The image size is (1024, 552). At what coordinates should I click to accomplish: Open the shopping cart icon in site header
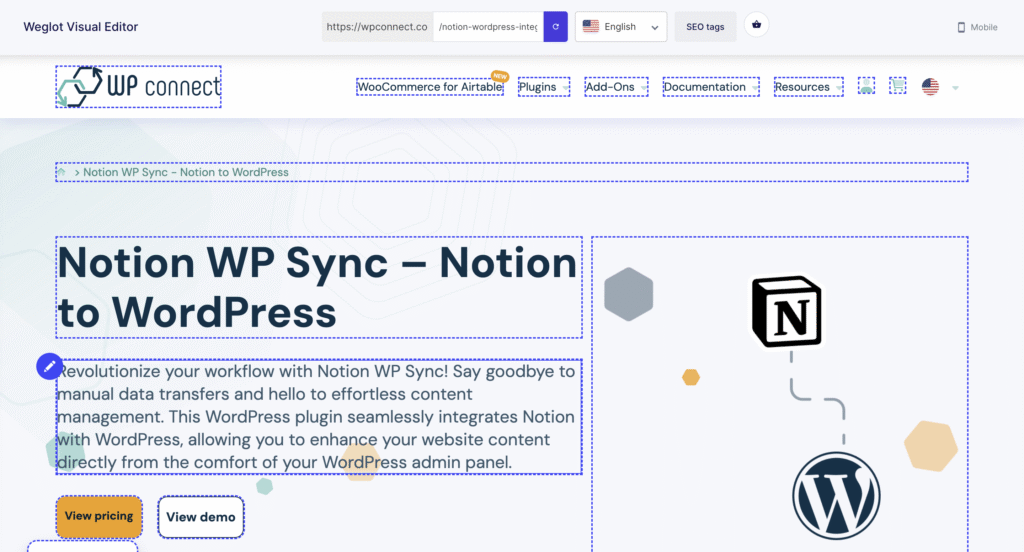898,86
